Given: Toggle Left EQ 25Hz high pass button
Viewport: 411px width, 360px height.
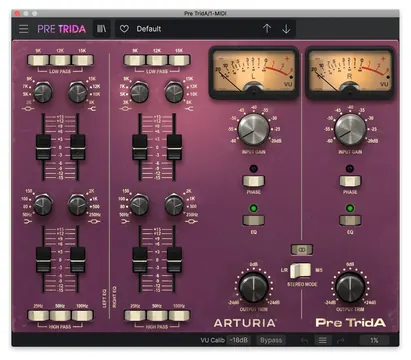Looking at the screenshot, I should [38, 315].
